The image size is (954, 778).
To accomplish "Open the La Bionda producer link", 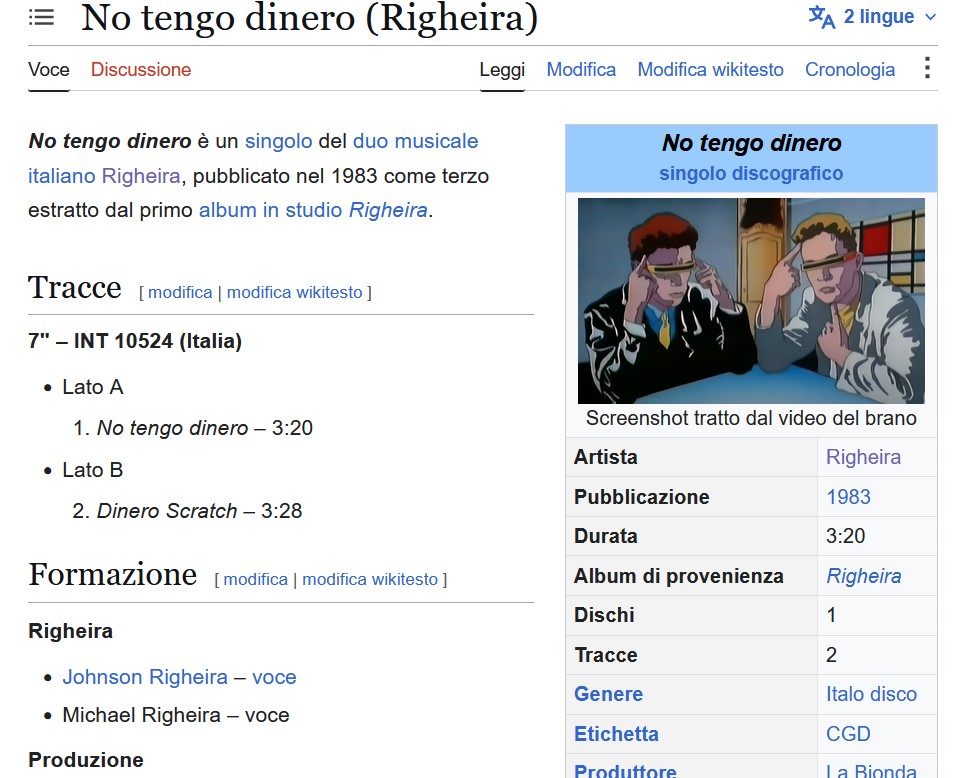I will (x=871, y=771).
